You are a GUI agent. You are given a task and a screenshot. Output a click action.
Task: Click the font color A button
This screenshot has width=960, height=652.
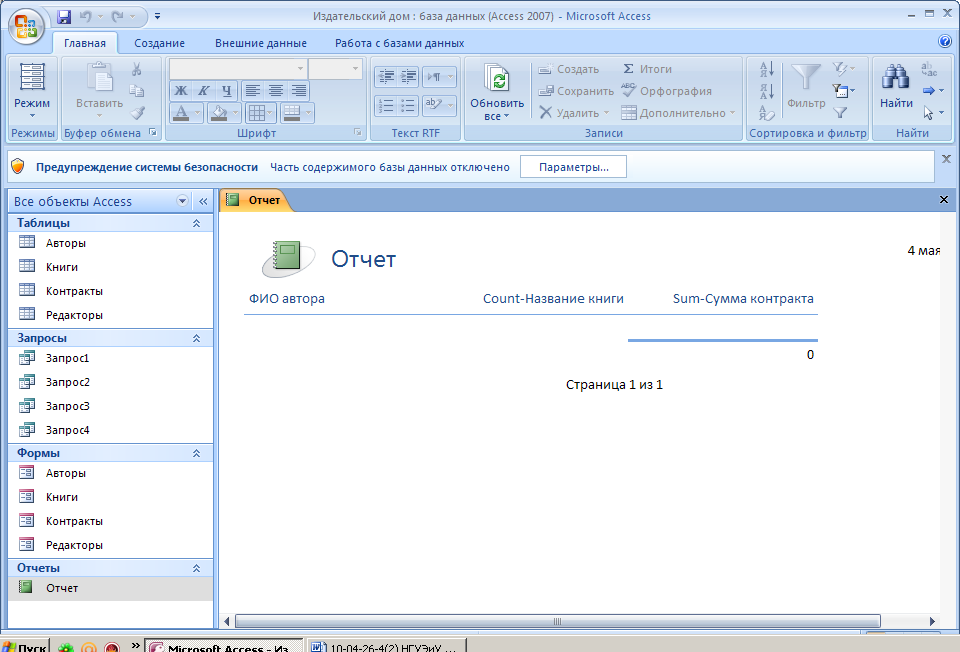[x=181, y=113]
